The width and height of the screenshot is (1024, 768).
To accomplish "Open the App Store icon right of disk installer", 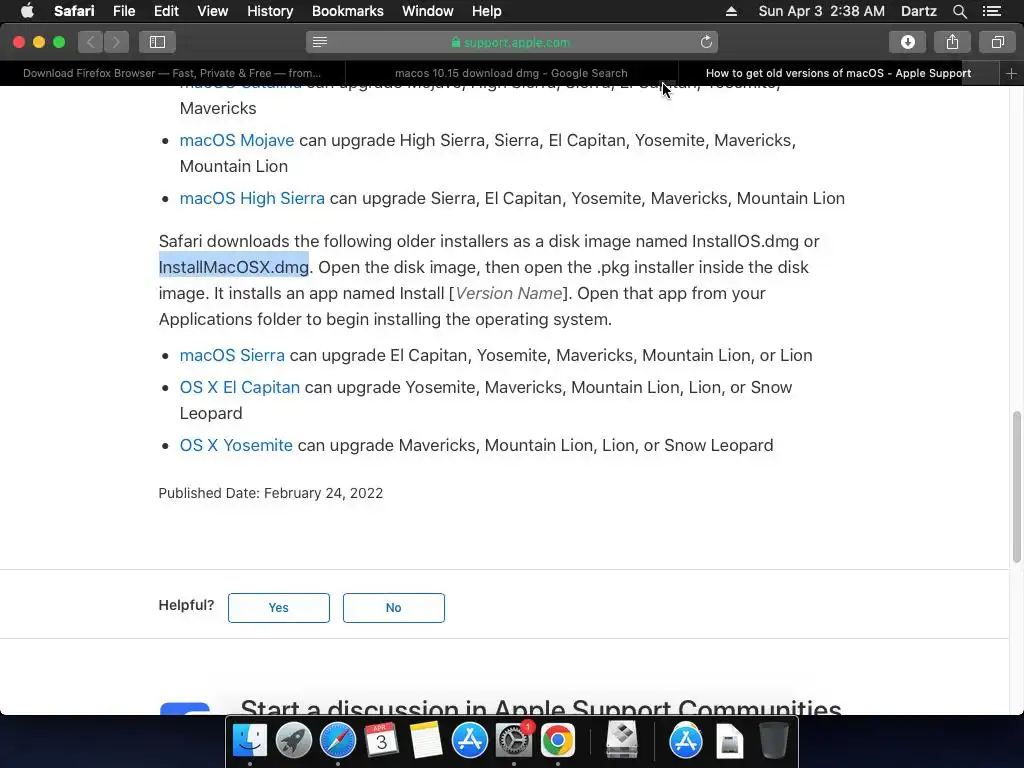I will click(x=686, y=741).
